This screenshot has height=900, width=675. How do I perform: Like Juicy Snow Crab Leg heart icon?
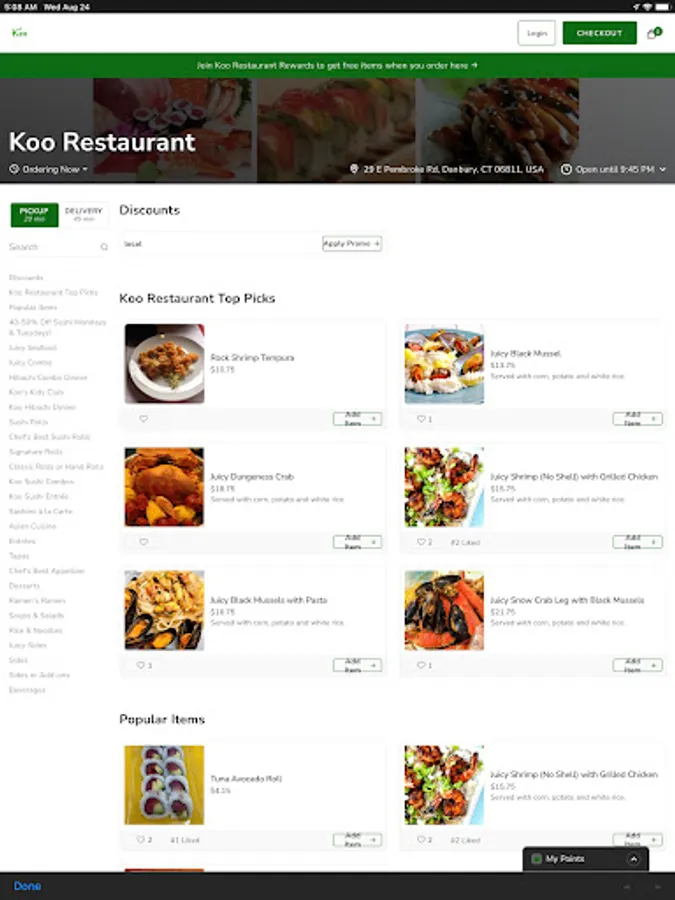coord(421,665)
